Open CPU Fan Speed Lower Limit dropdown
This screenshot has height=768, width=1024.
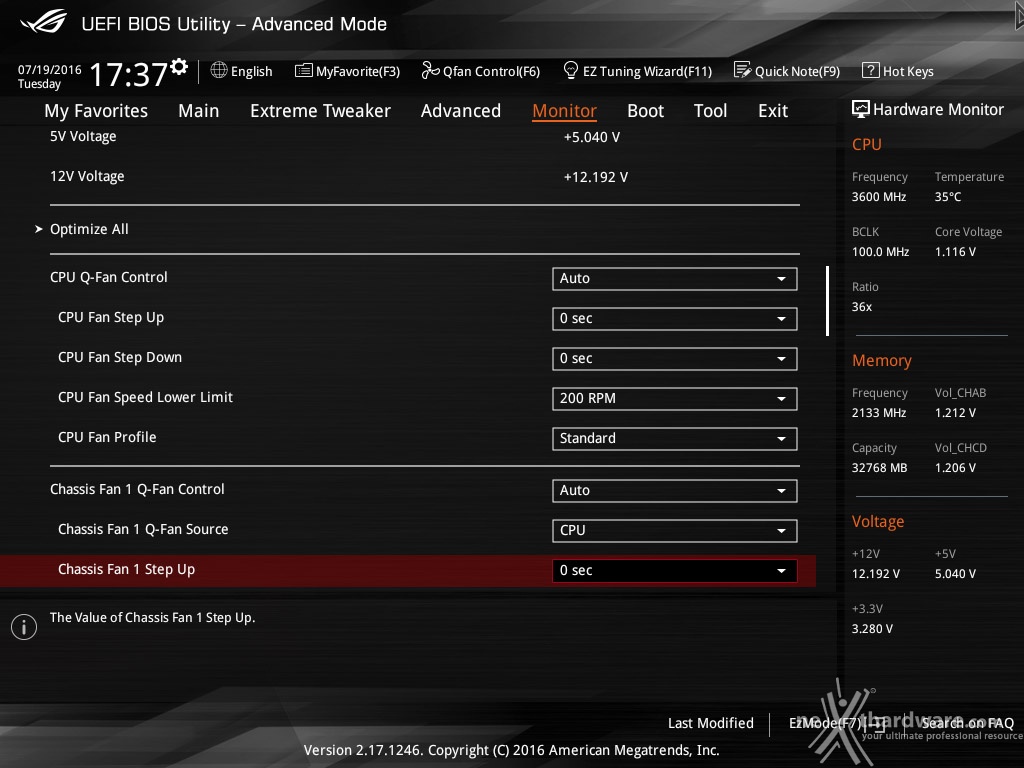tap(675, 398)
